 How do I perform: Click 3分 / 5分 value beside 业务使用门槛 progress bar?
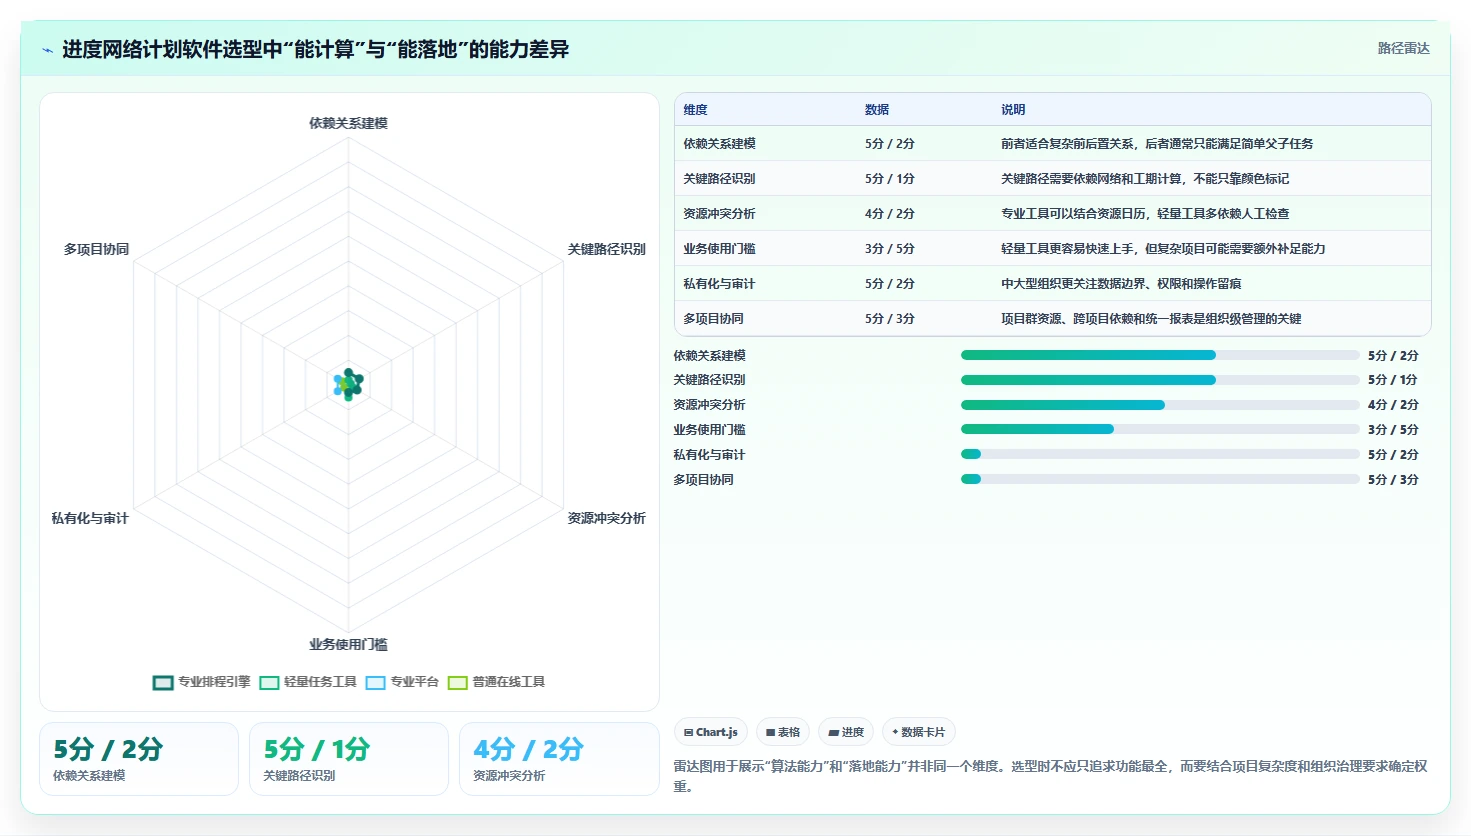pos(1393,430)
